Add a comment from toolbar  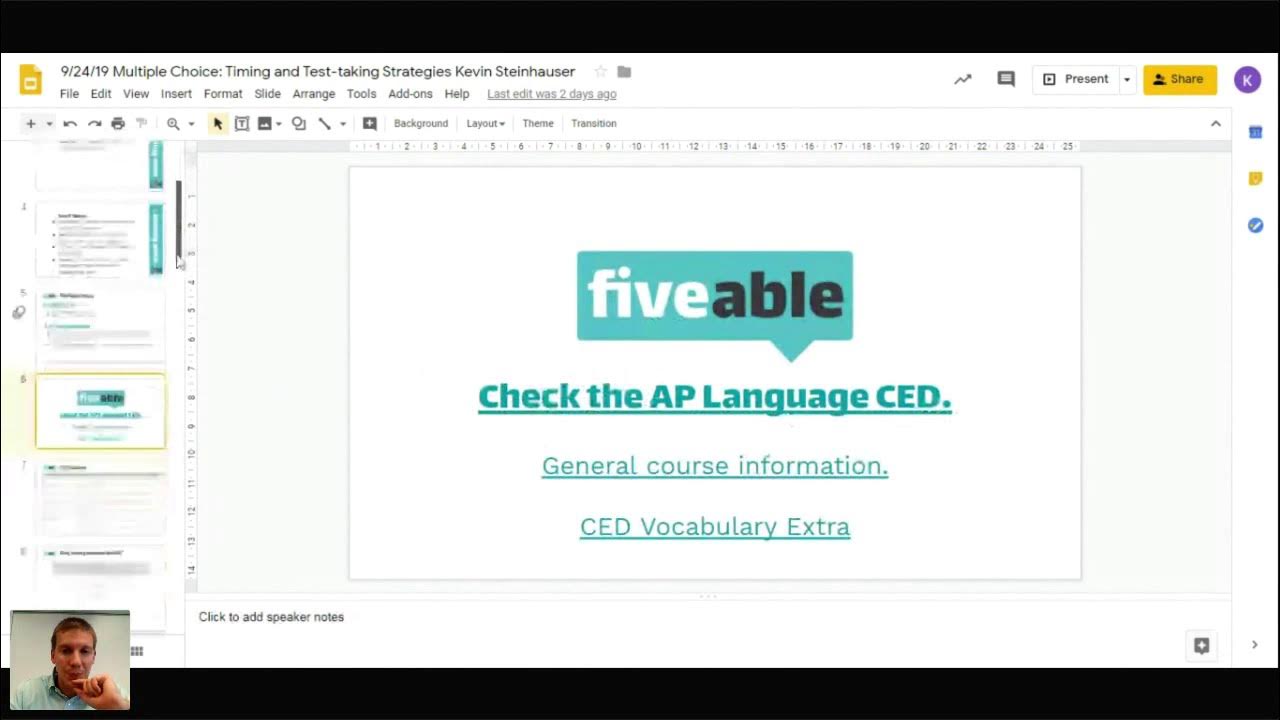(369, 124)
